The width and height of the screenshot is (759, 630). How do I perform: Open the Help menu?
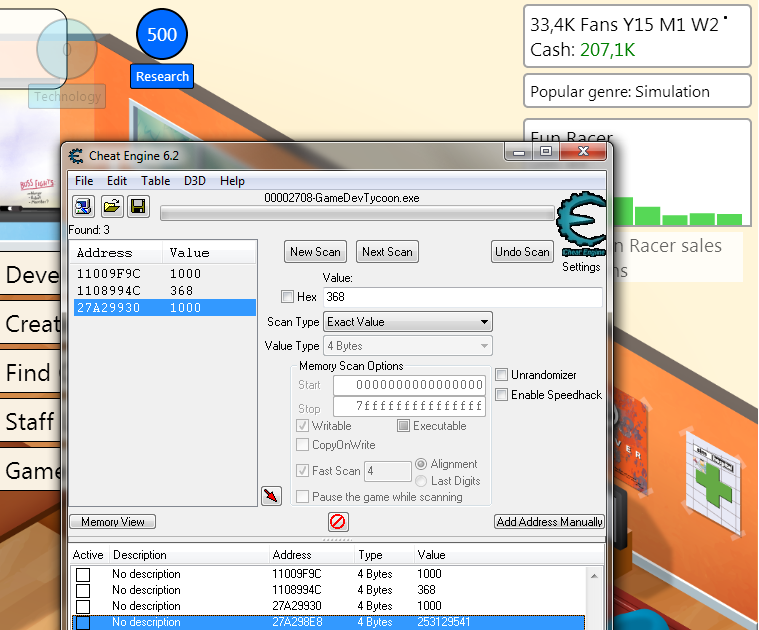(232, 181)
